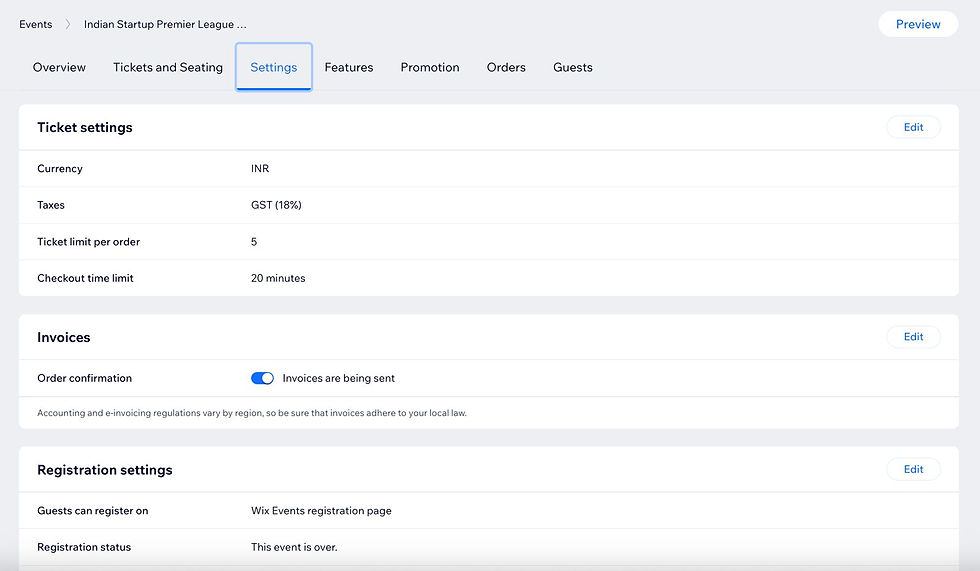Toggle the order confirmation invoices switch
Image resolution: width=980 pixels, height=571 pixels.
(262, 378)
